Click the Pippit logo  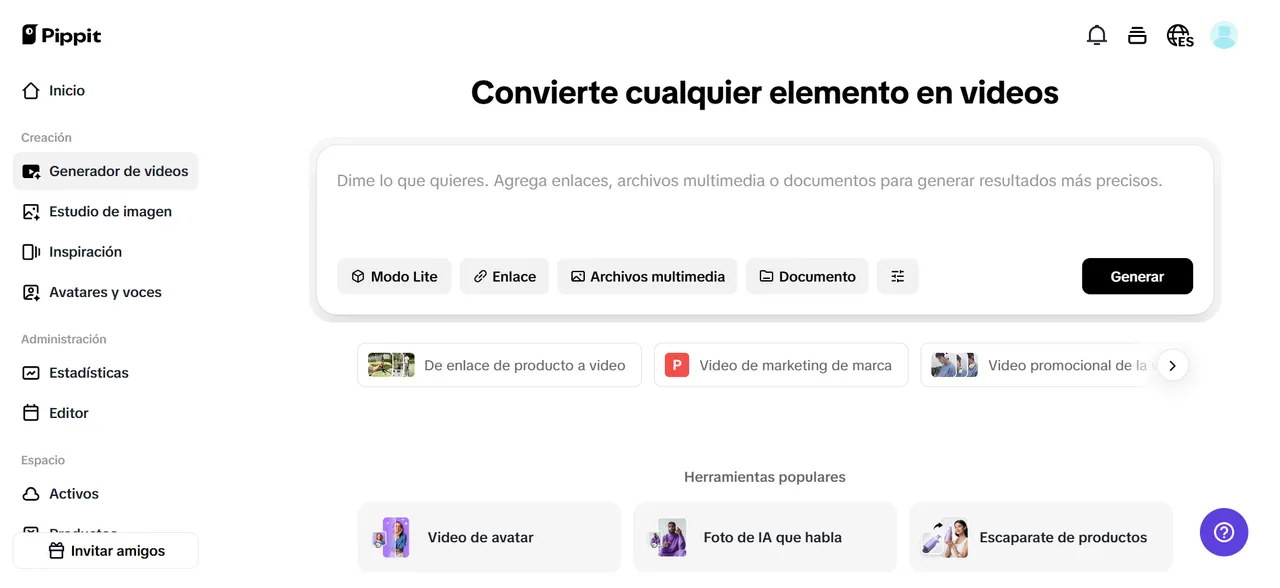(62, 36)
